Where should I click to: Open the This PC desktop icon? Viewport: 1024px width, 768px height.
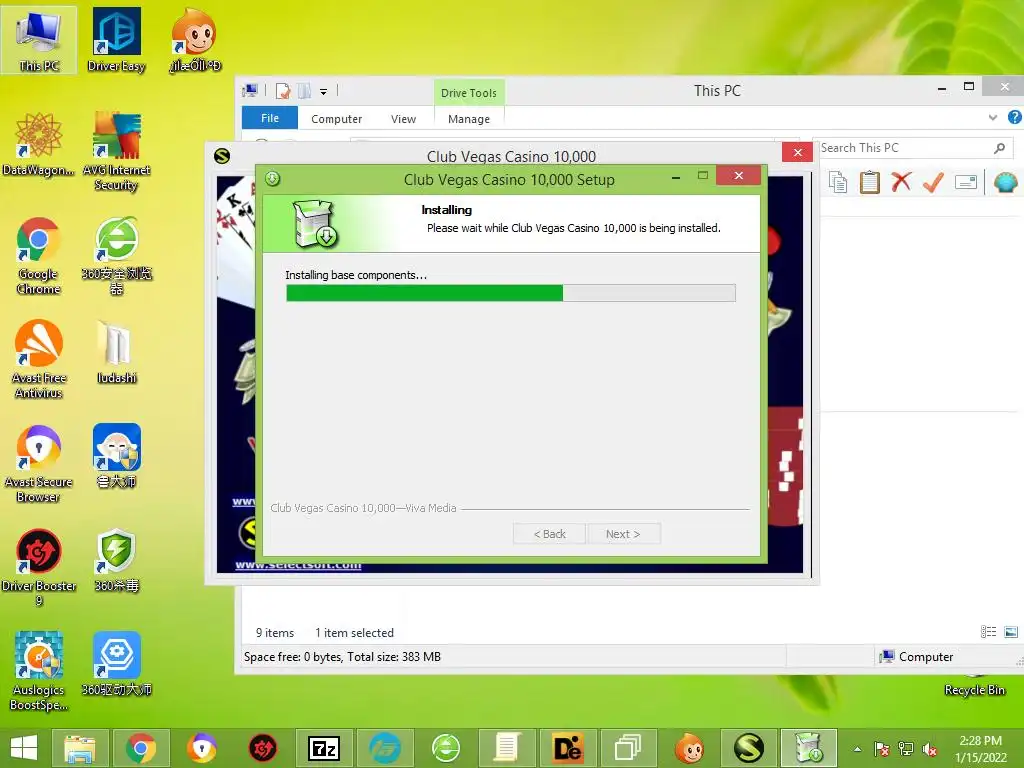(39, 39)
